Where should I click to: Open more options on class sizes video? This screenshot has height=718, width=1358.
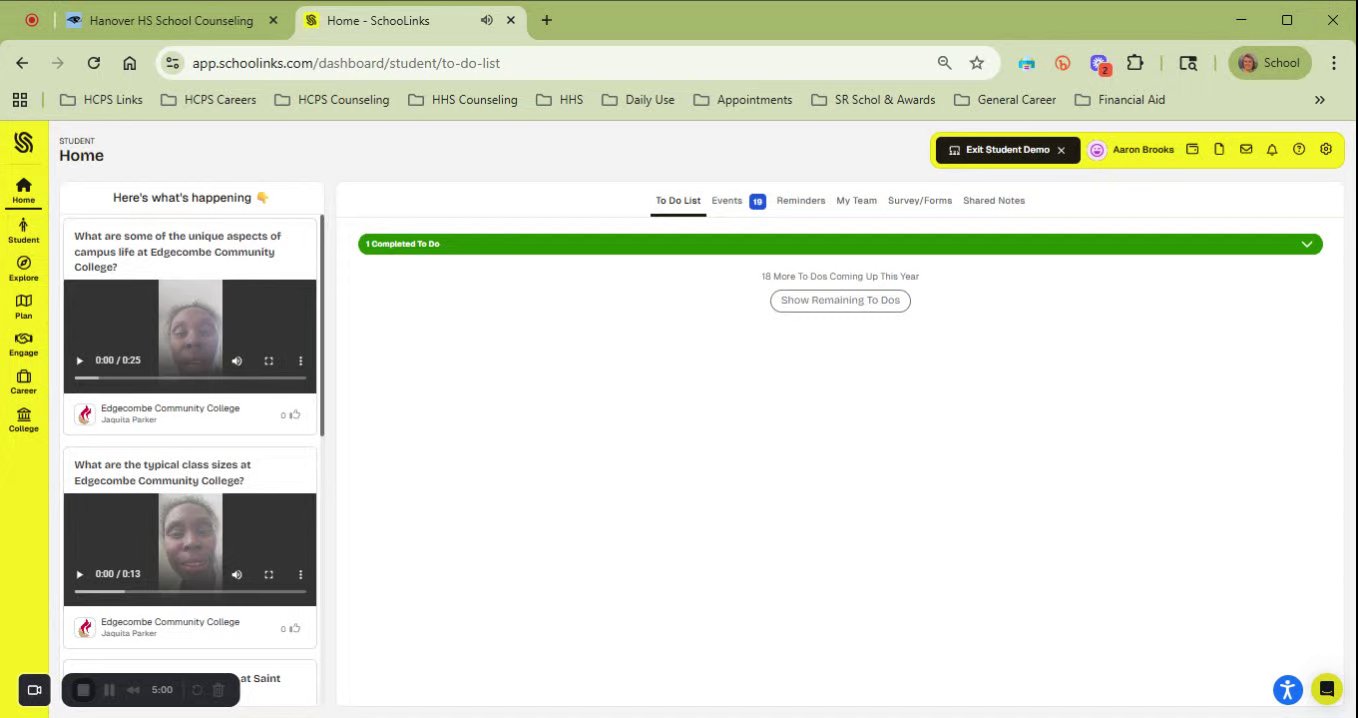click(x=301, y=575)
